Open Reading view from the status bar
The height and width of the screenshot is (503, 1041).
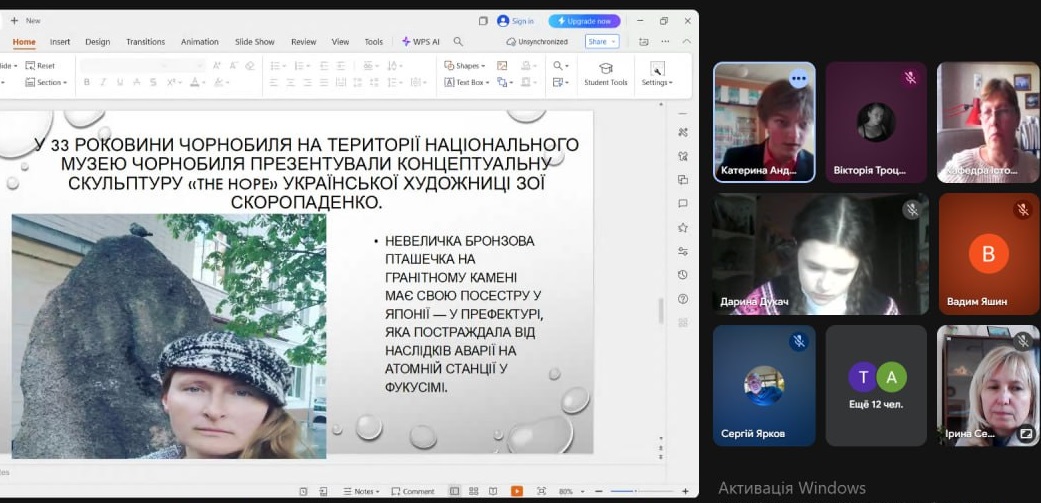[x=491, y=491]
